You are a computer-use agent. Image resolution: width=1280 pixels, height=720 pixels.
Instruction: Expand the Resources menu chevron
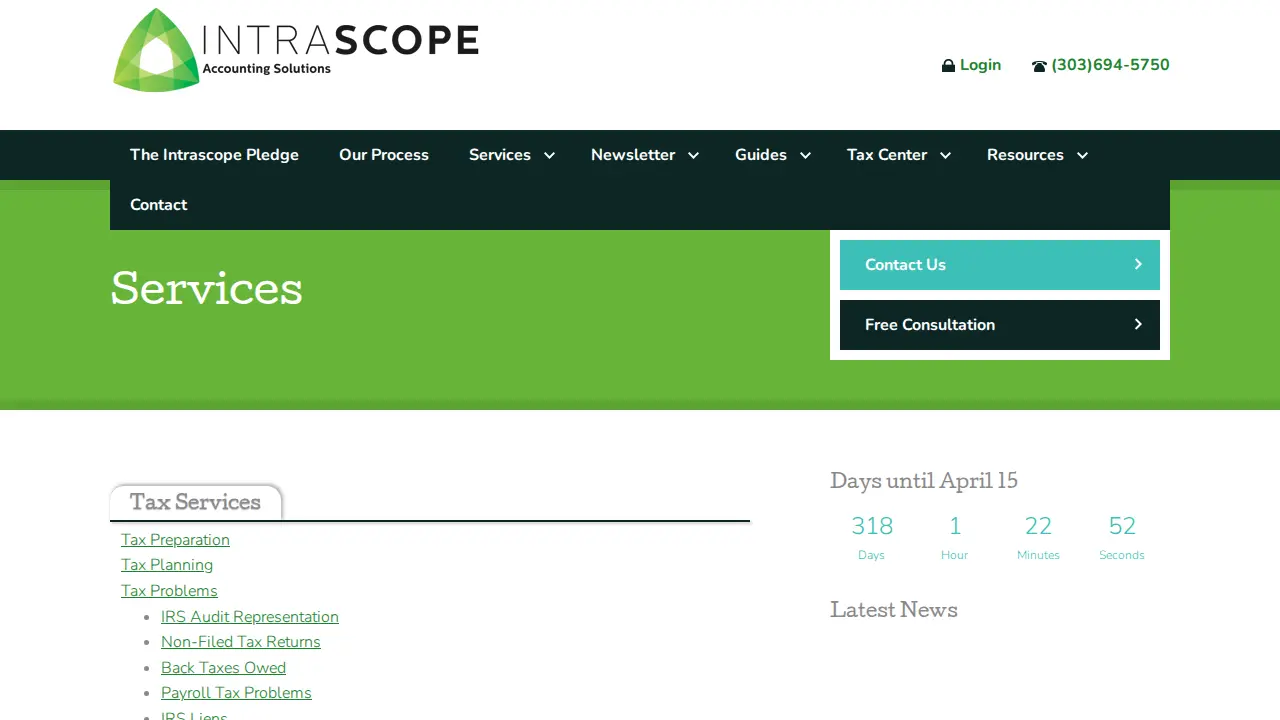(x=1082, y=155)
